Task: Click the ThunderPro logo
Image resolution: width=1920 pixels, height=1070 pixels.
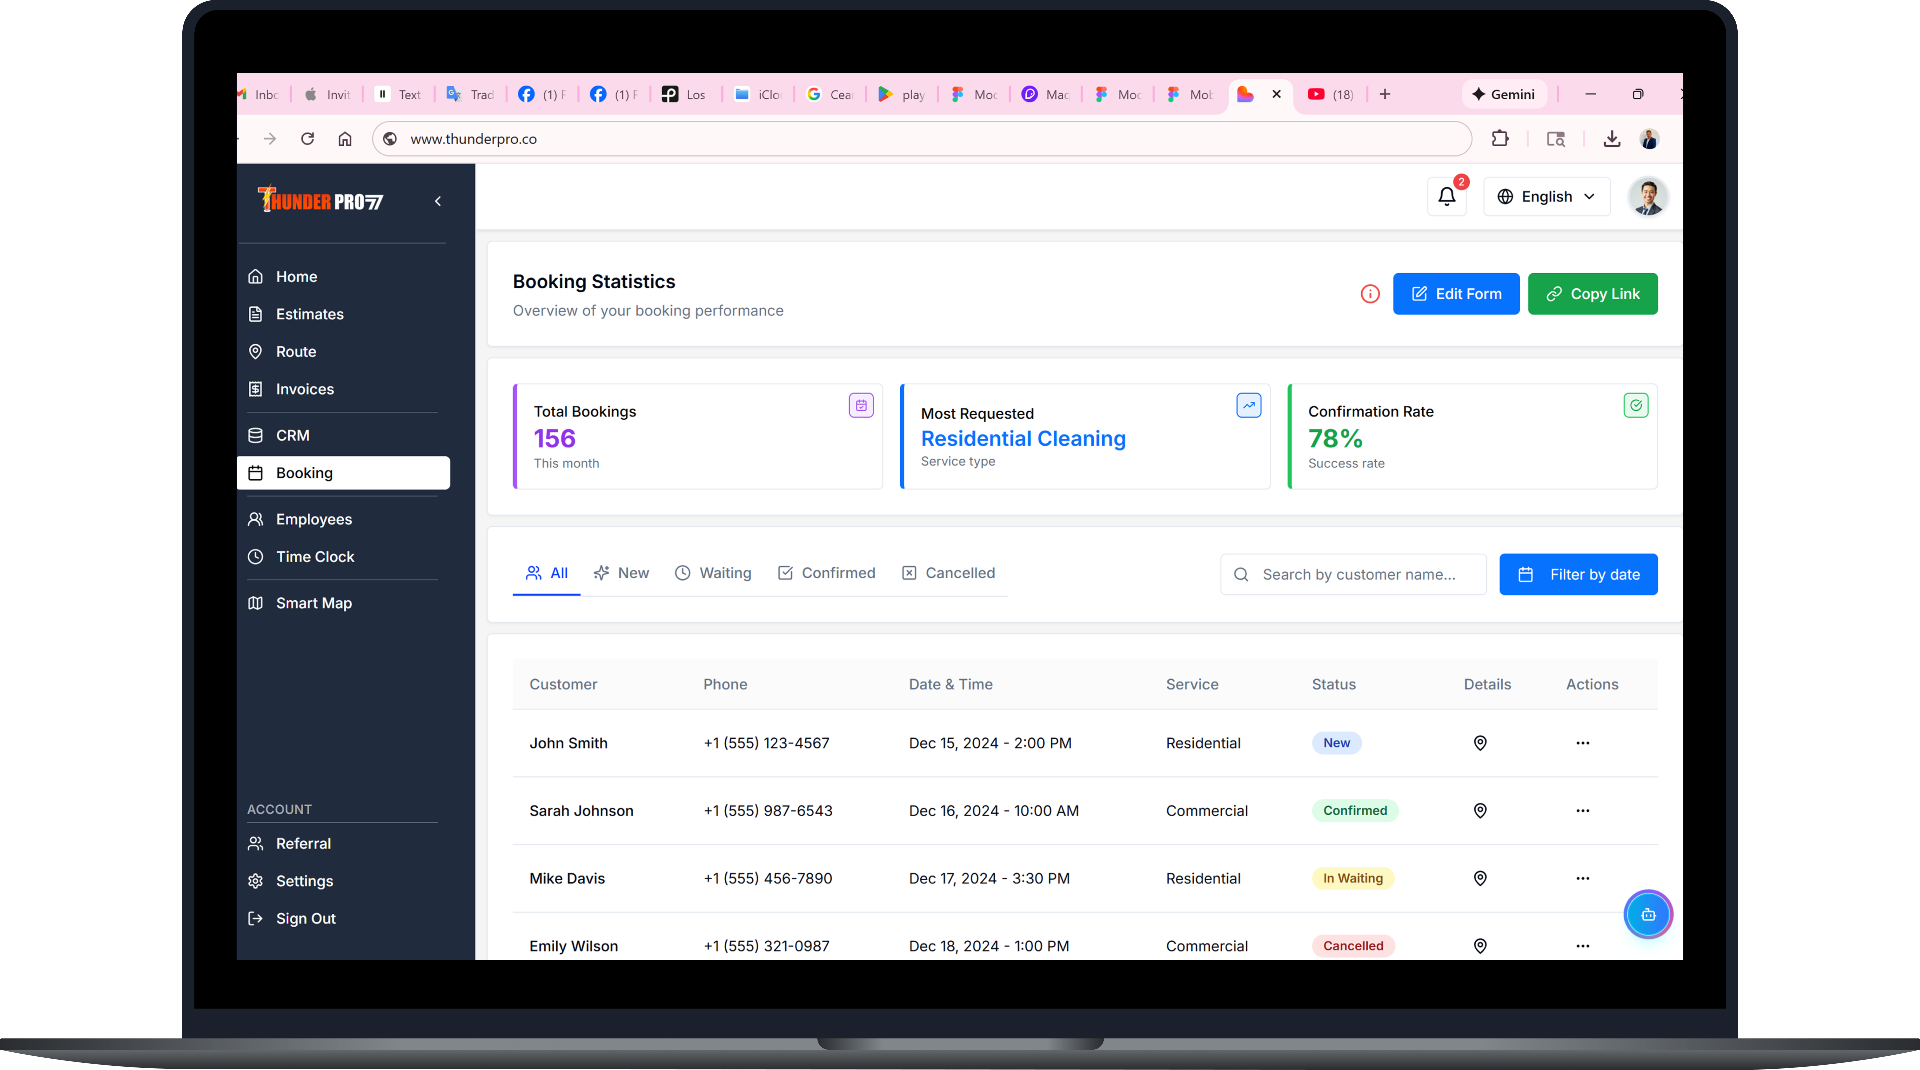Action: (320, 200)
